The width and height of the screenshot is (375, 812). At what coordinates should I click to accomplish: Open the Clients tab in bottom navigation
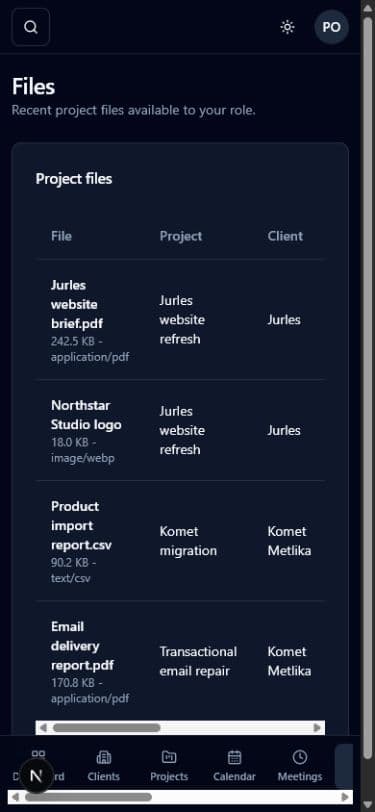(104, 766)
